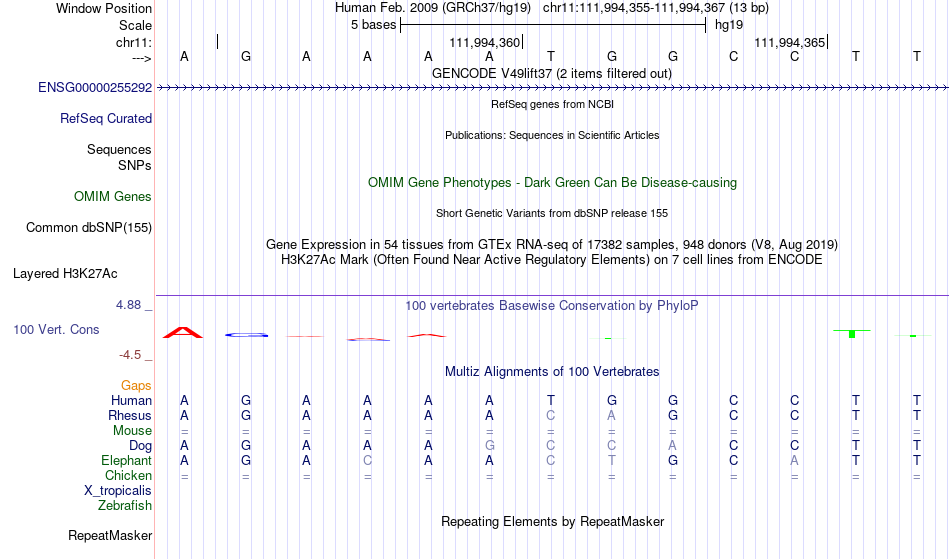
Task: Click RefSeq genes from NCBI title
Action: (553, 104)
